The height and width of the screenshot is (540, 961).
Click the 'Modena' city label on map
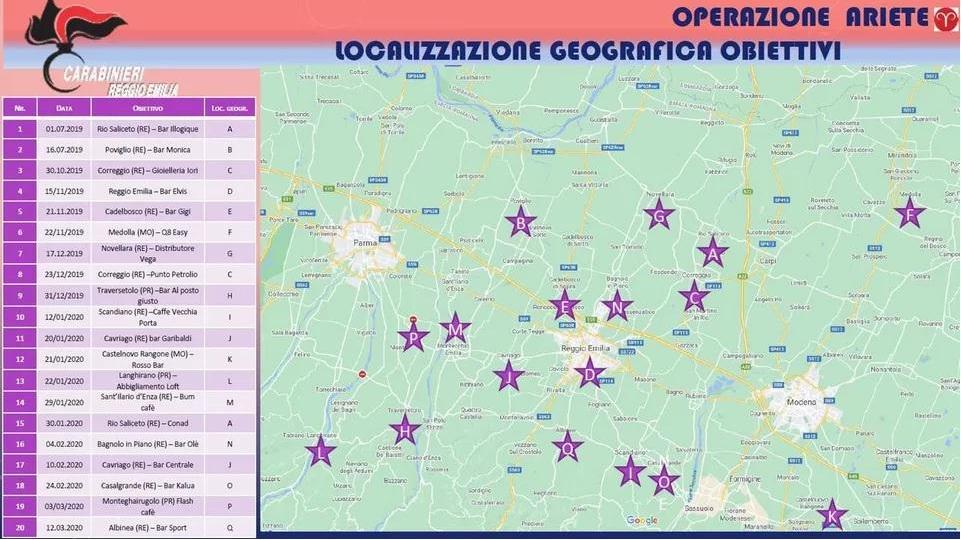tap(802, 402)
